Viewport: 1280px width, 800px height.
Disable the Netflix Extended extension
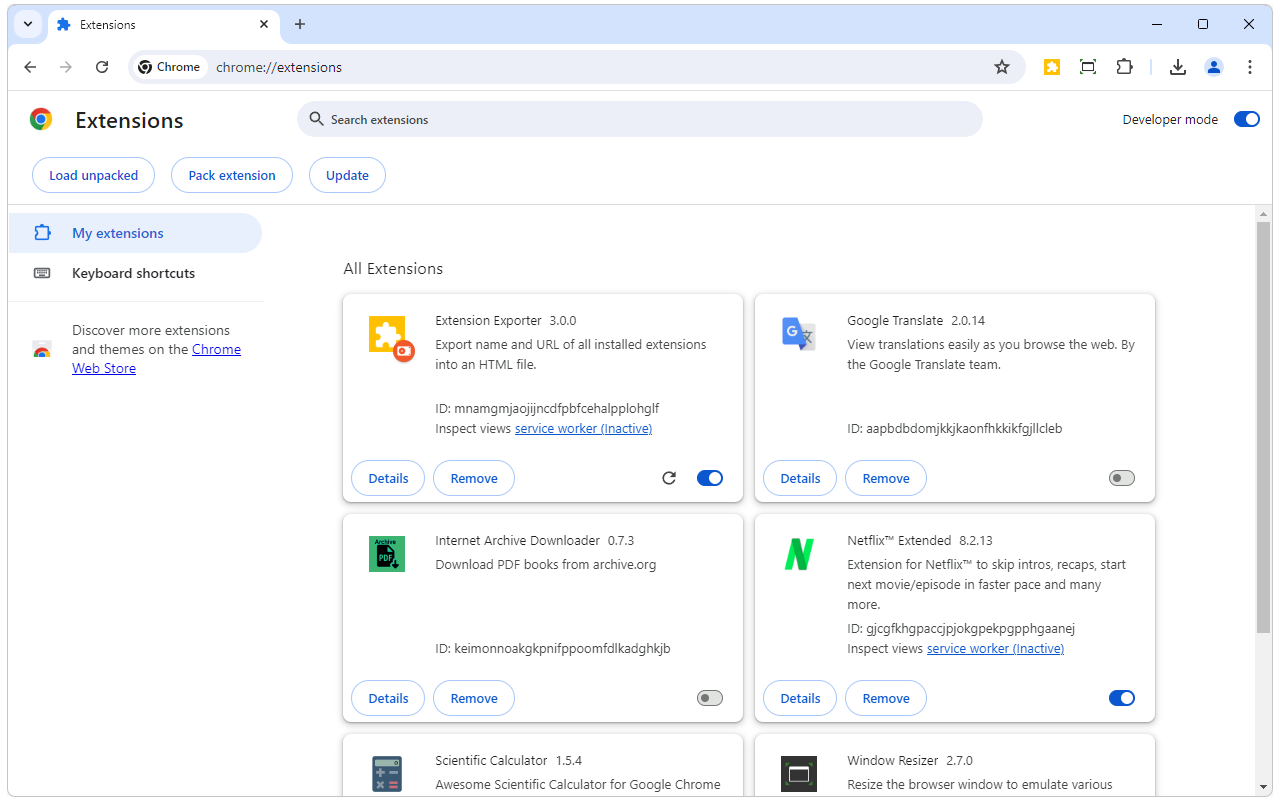click(x=1121, y=697)
